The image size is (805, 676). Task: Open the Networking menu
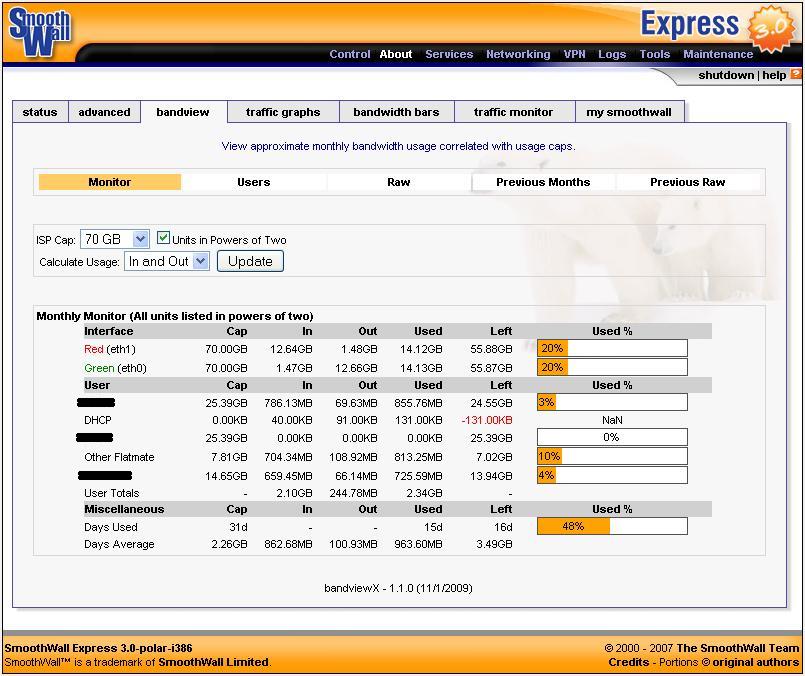[x=518, y=54]
